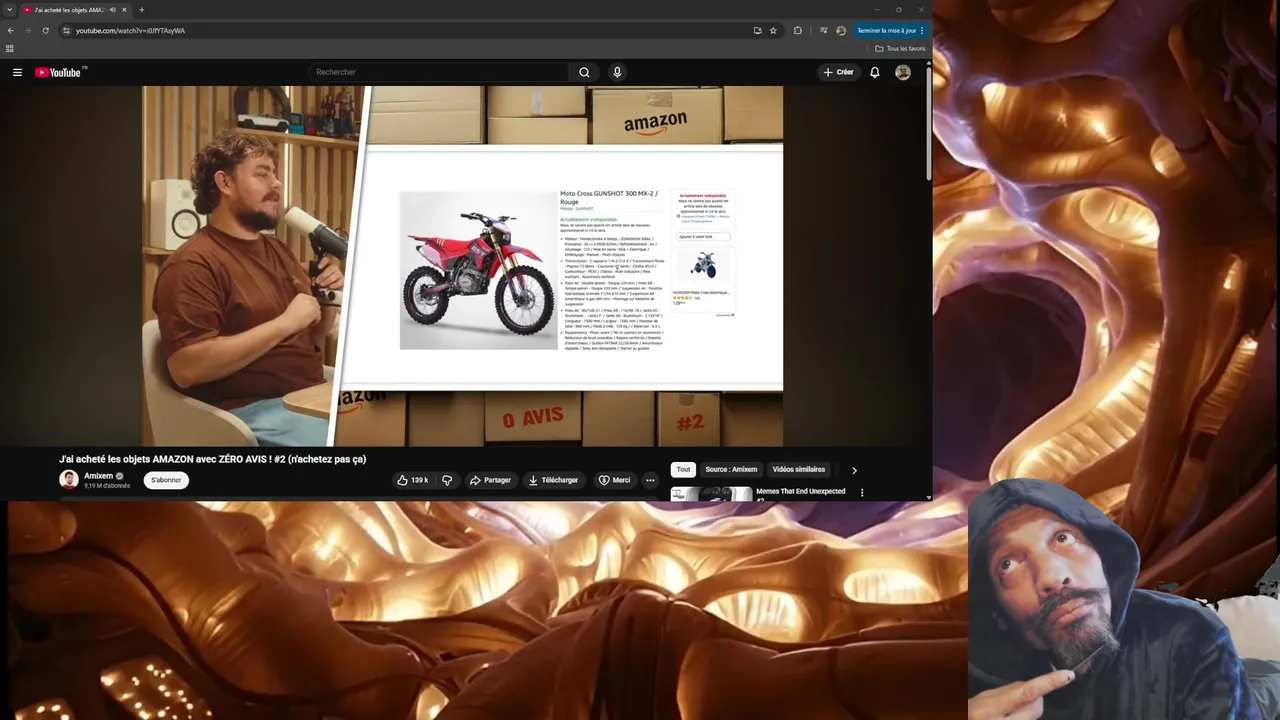
Task: Open the YouTube account avatar menu
Action: pyautogui.click(x=903, y=72)
